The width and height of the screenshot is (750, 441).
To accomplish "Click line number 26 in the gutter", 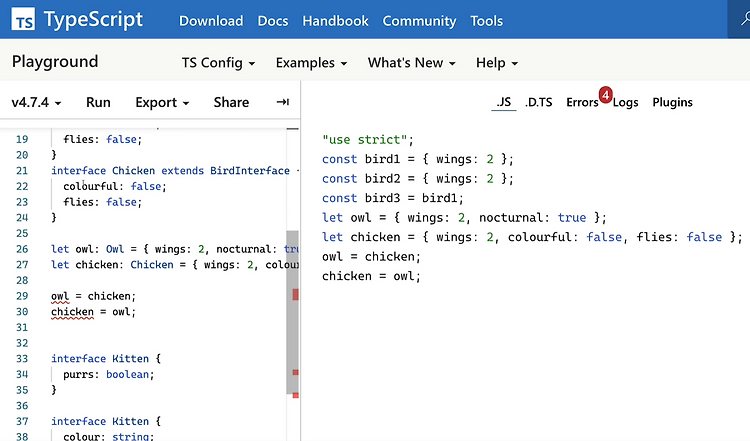I will tap(22, 249).
